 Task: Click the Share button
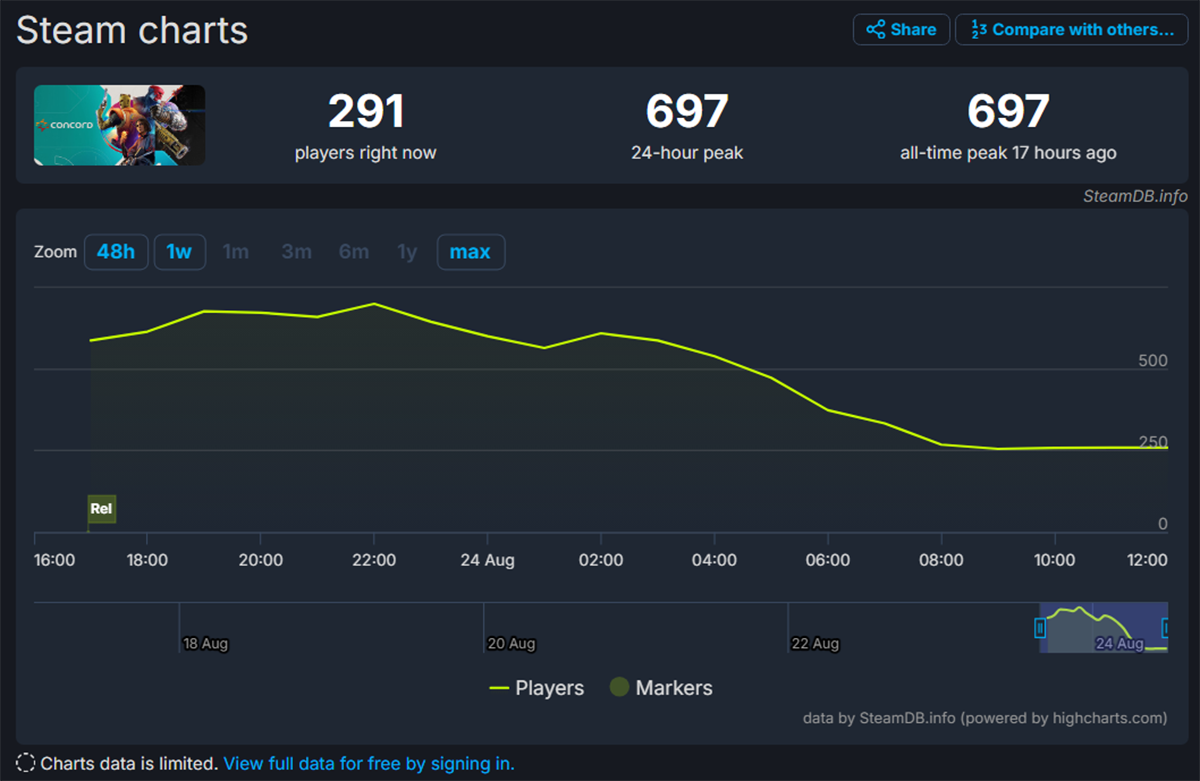tap(900, 29)
